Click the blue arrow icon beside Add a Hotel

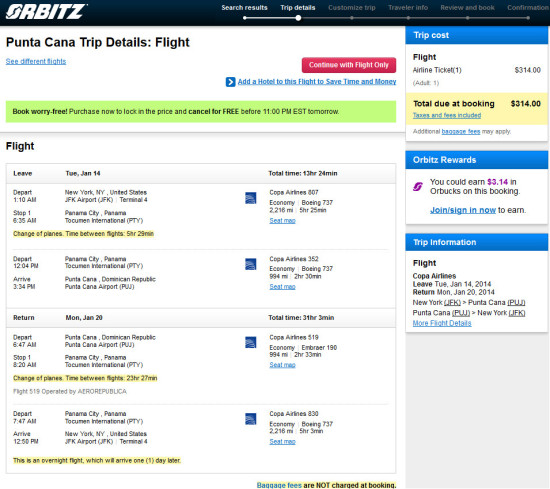click(230, 82)
